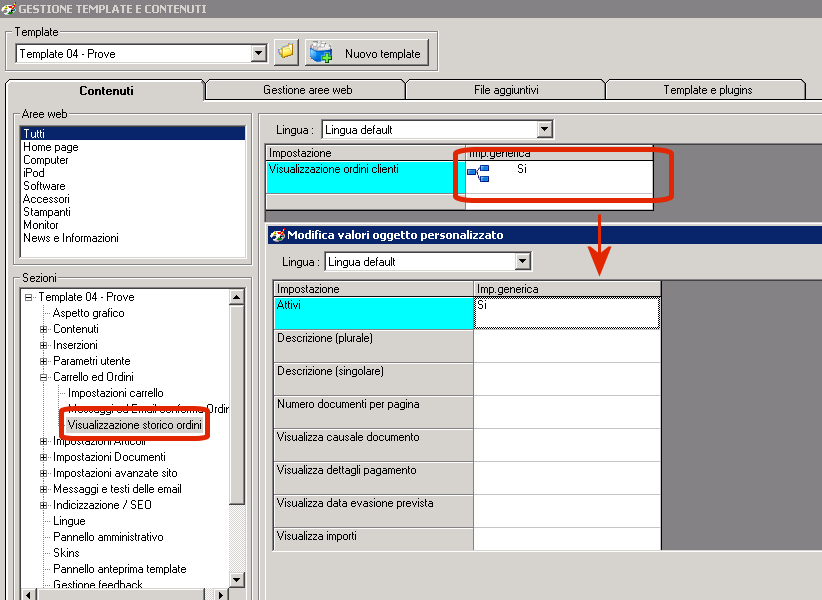The image size is (822, 600).
Task: Switch to the Gestione aree web tab
Action: (307, 90)
